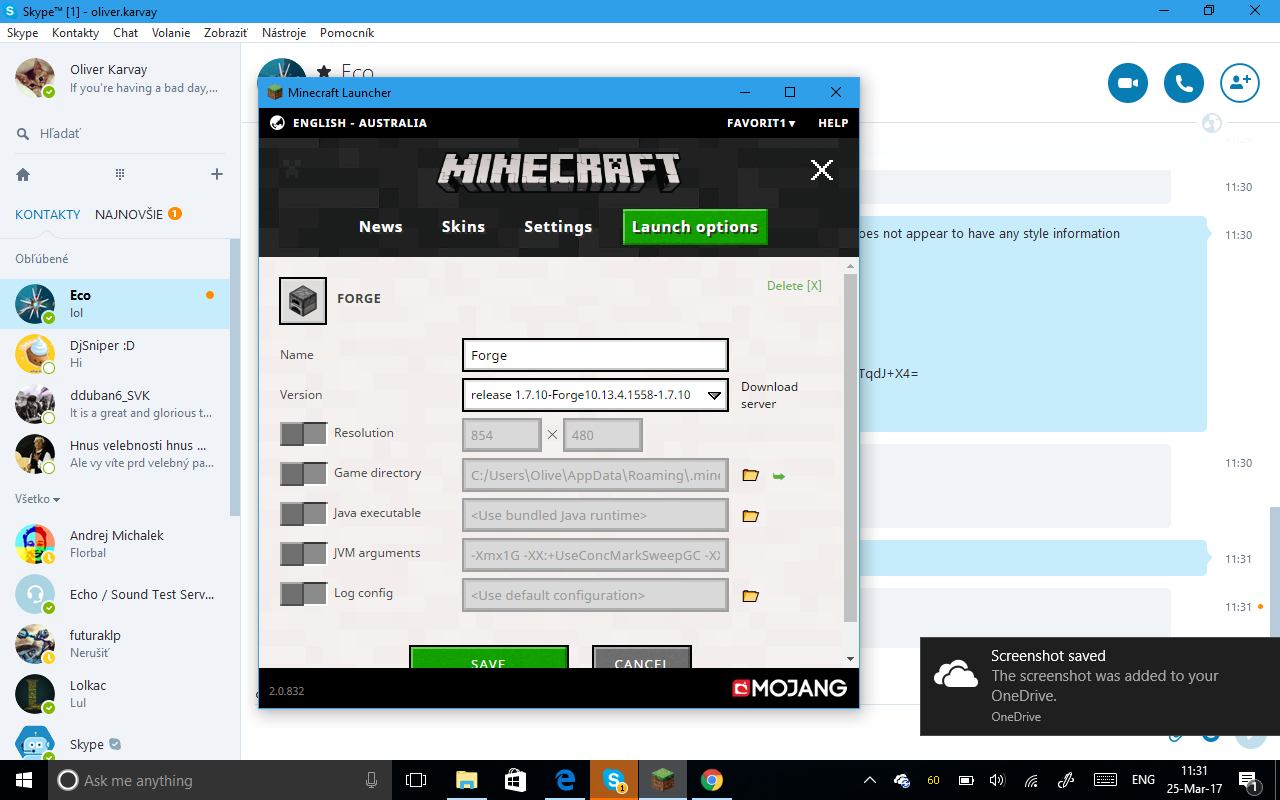The width and height of the screenshot is (1280, 800).
Task: Go to Skype home via house icon
Action: point(23,174)
